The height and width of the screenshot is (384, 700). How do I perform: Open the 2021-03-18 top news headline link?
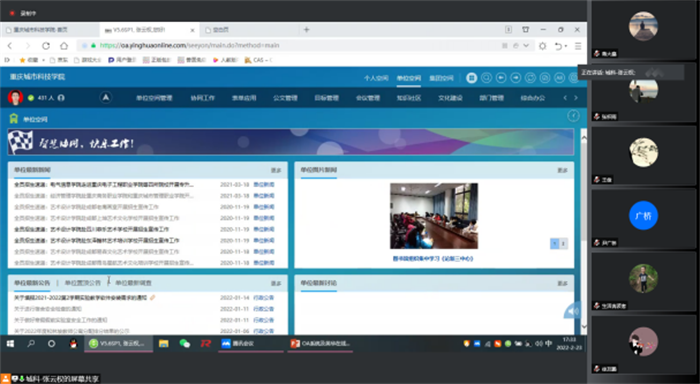[104, 184]
